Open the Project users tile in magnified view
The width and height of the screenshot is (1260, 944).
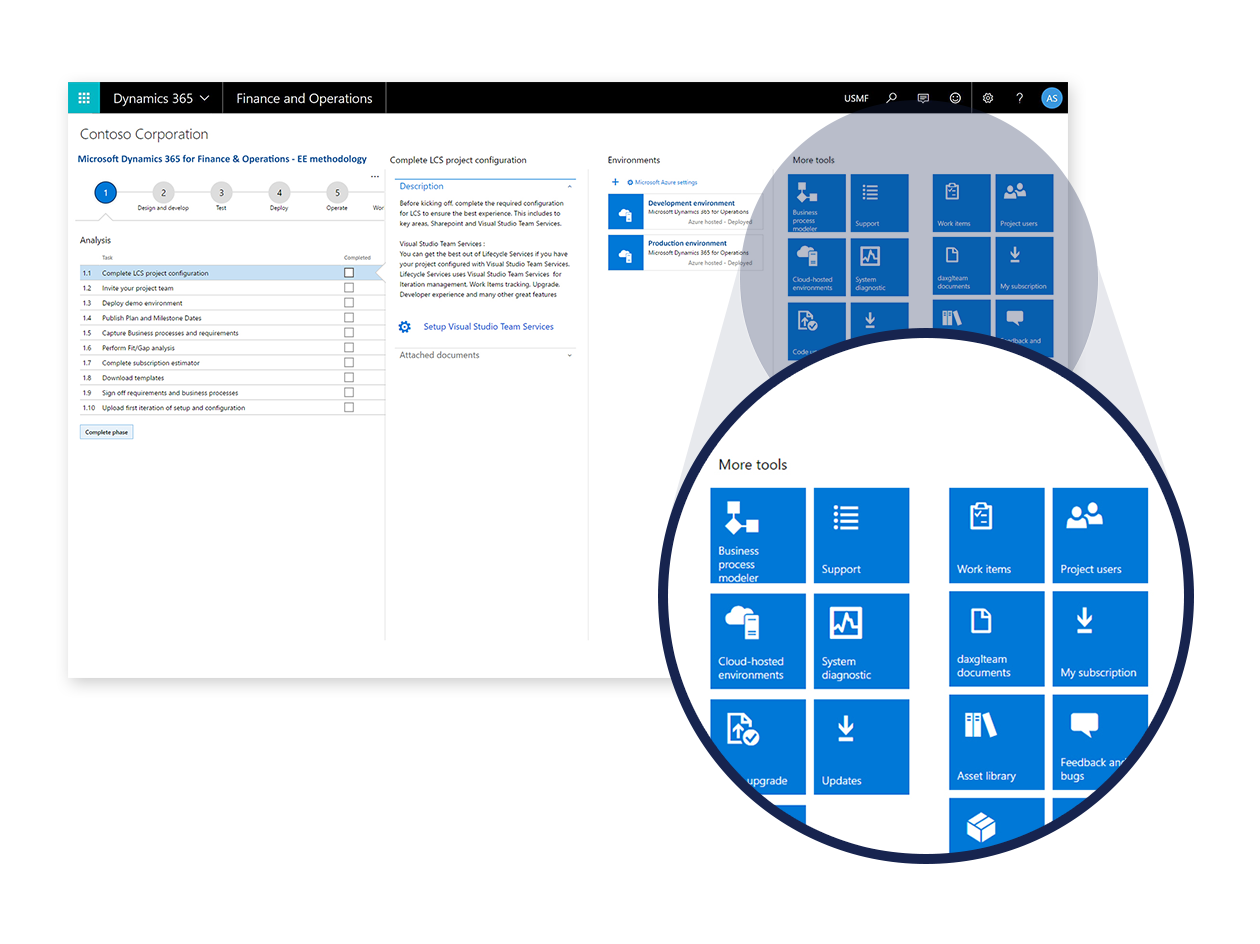pyautogui.click(x=1100, y=535)
